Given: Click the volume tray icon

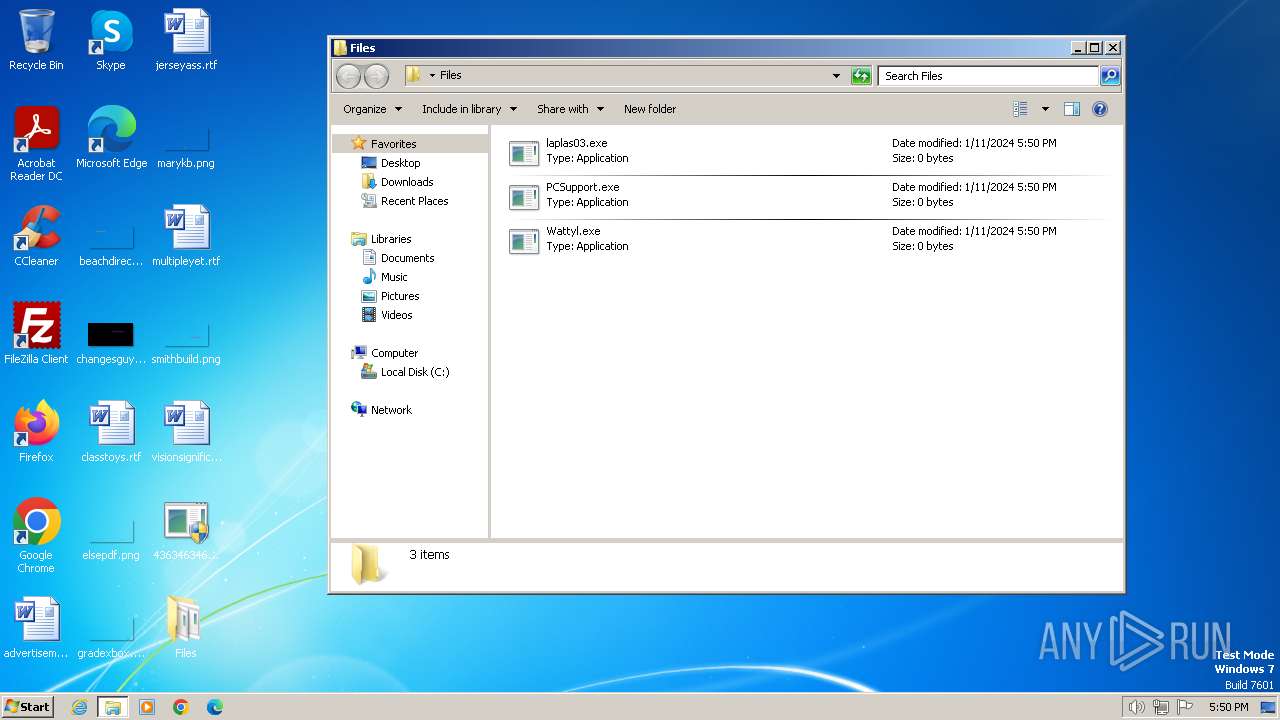Looking at the screenshot, I should coord(1136,707).
